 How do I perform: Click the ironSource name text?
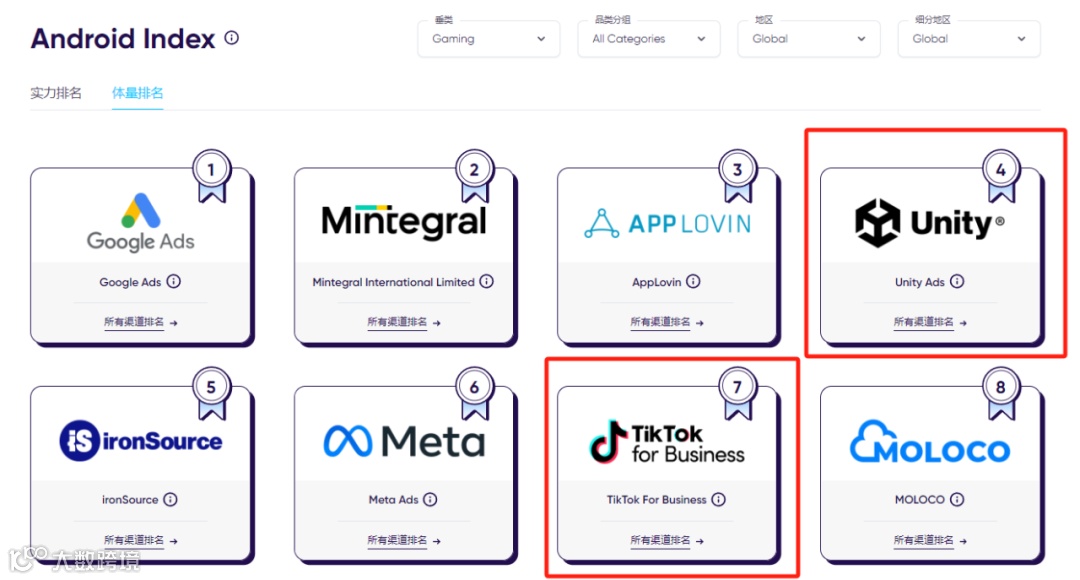(130, 499)
